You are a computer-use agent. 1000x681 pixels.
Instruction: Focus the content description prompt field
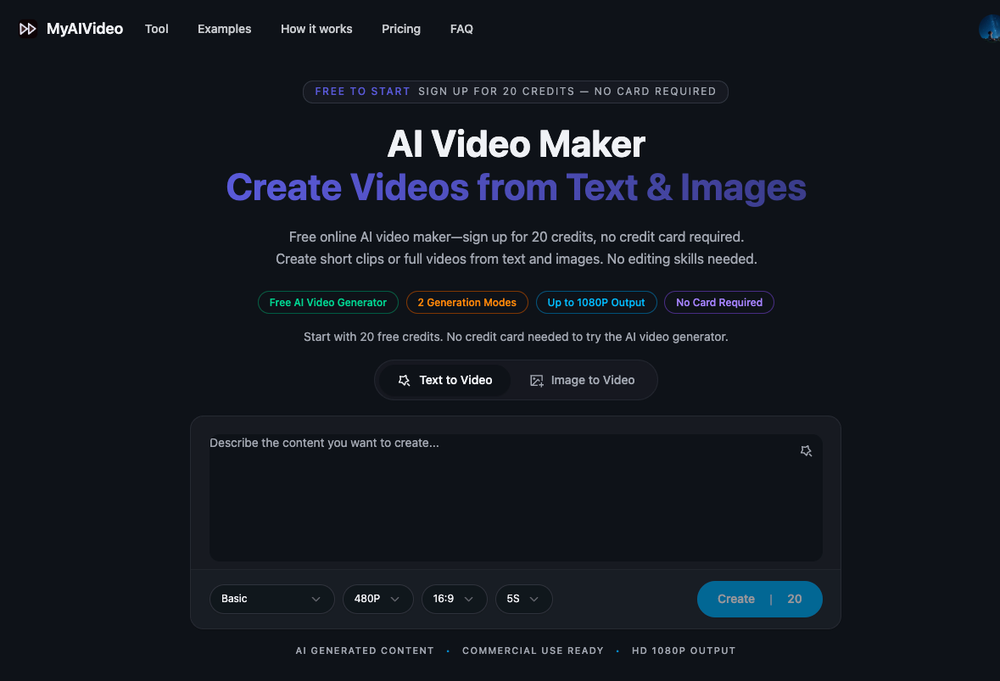[x=515, y=497]
